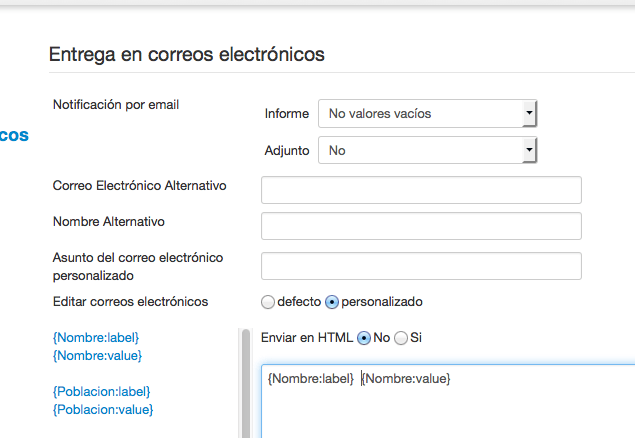Select the defecto radio button
Image resolution: width=635 pixels, height=438 pixels.
click(268, 302)
